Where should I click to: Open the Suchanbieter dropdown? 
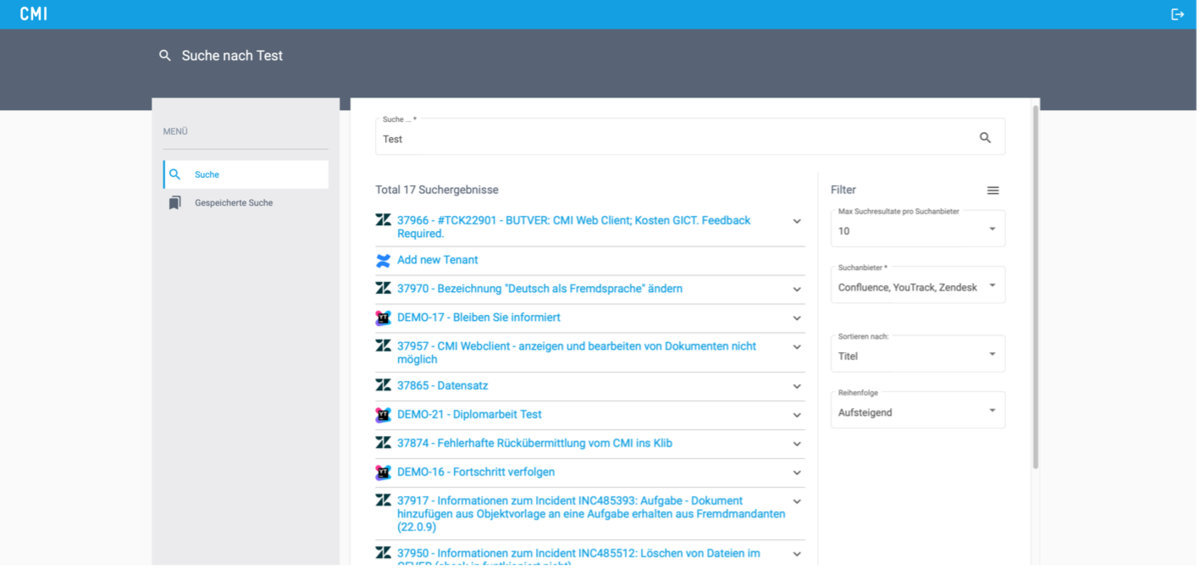click(x=917, y=286)
